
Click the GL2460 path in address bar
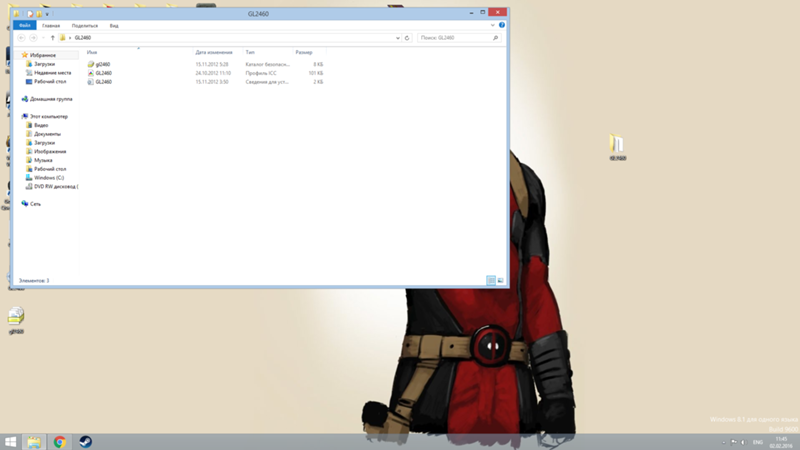click(x=83, y=38)
